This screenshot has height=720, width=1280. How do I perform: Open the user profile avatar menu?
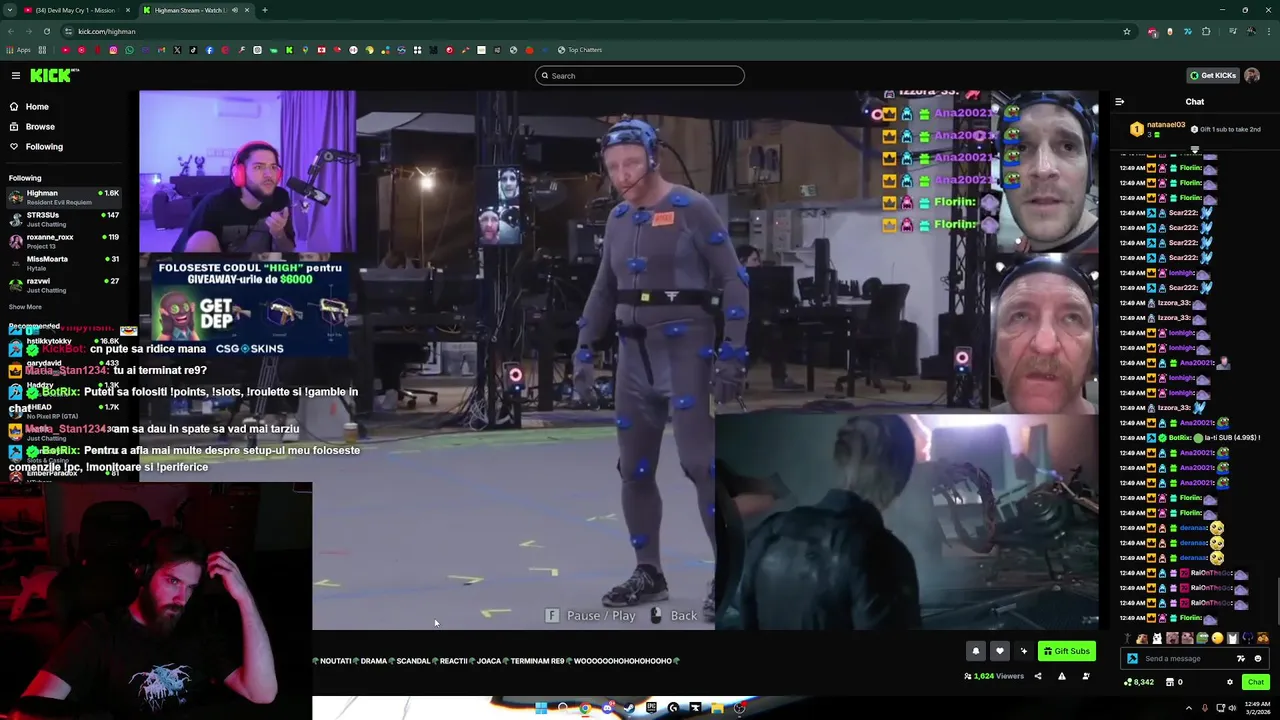1252,75
